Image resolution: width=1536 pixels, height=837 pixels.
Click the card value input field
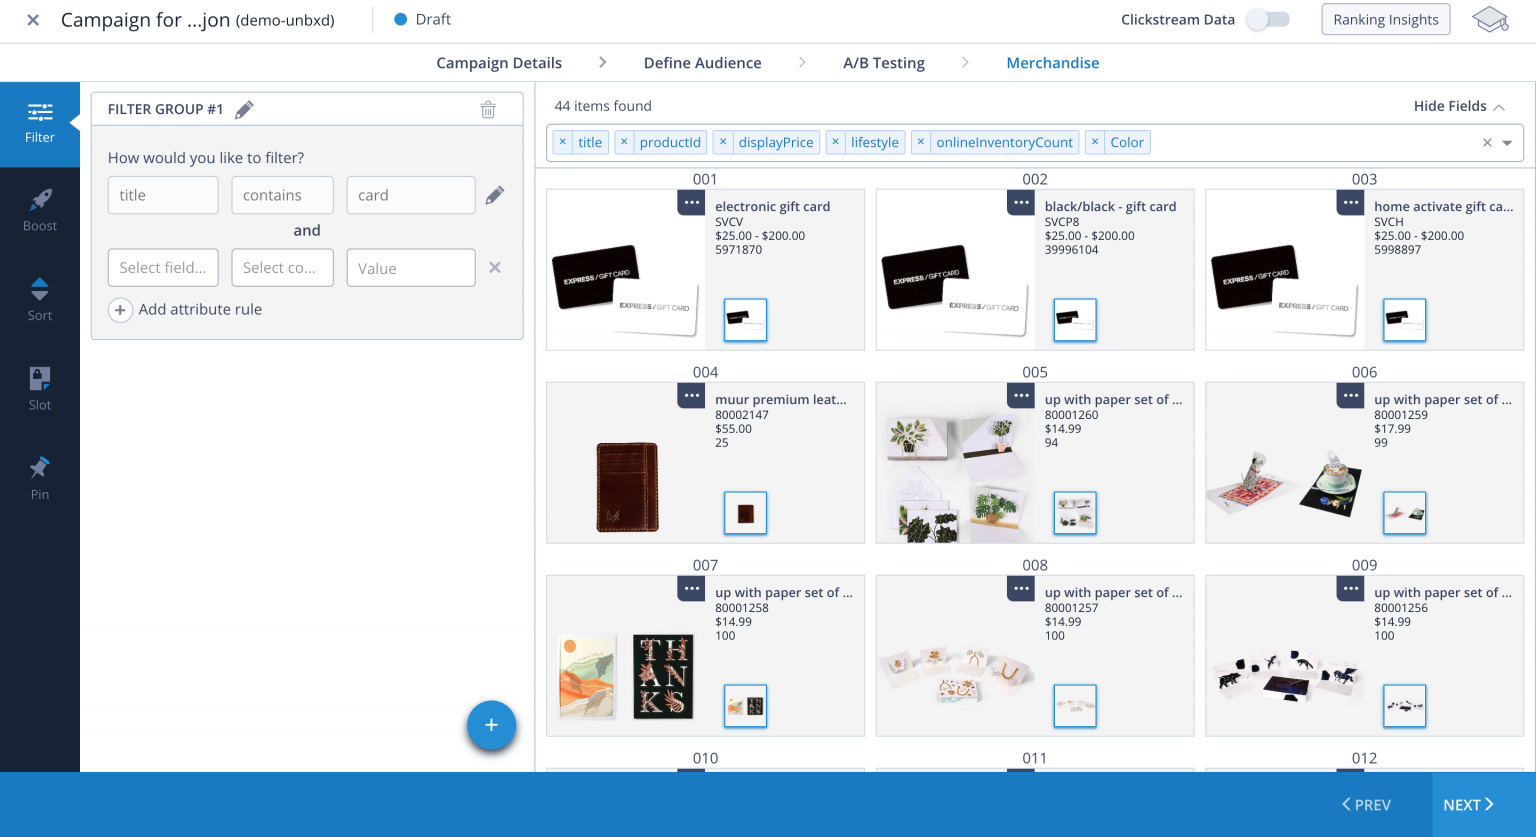(411, 195)
